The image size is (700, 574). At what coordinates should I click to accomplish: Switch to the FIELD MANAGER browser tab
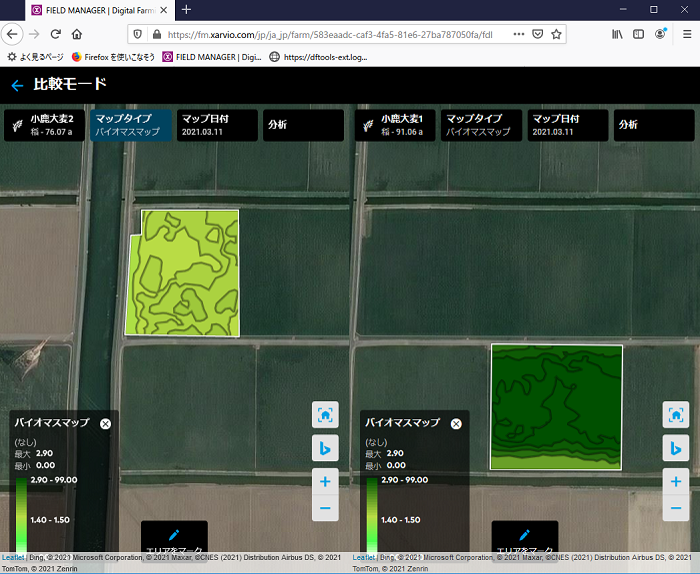click(x=90, y=10)
